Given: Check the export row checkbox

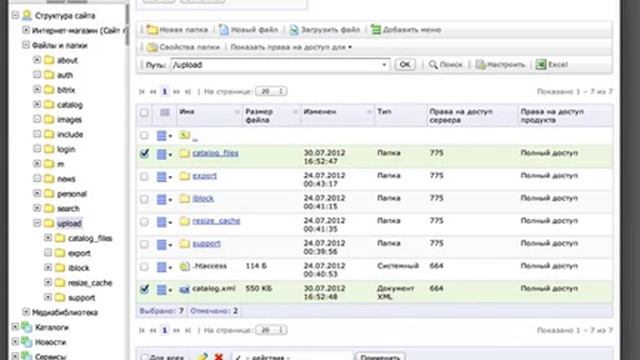Looking at the screenshot, I should pos(144,176).
